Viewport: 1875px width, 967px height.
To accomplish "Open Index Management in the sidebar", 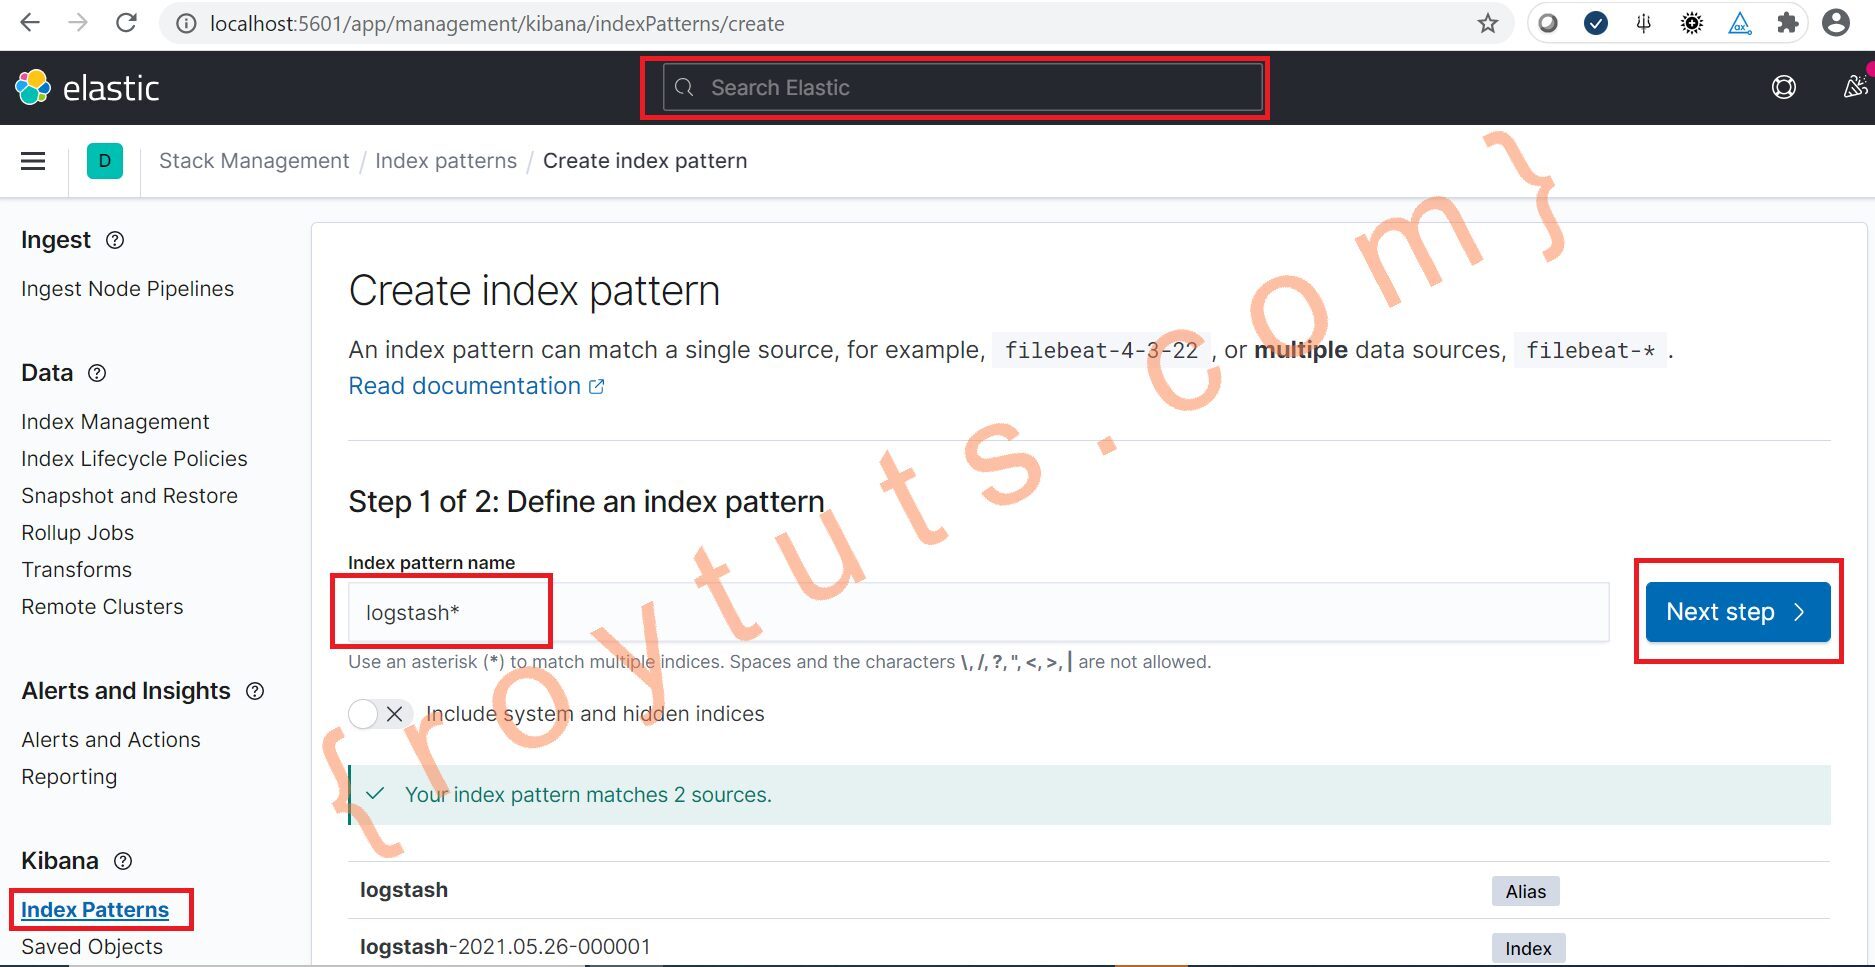I will [115, 422].
